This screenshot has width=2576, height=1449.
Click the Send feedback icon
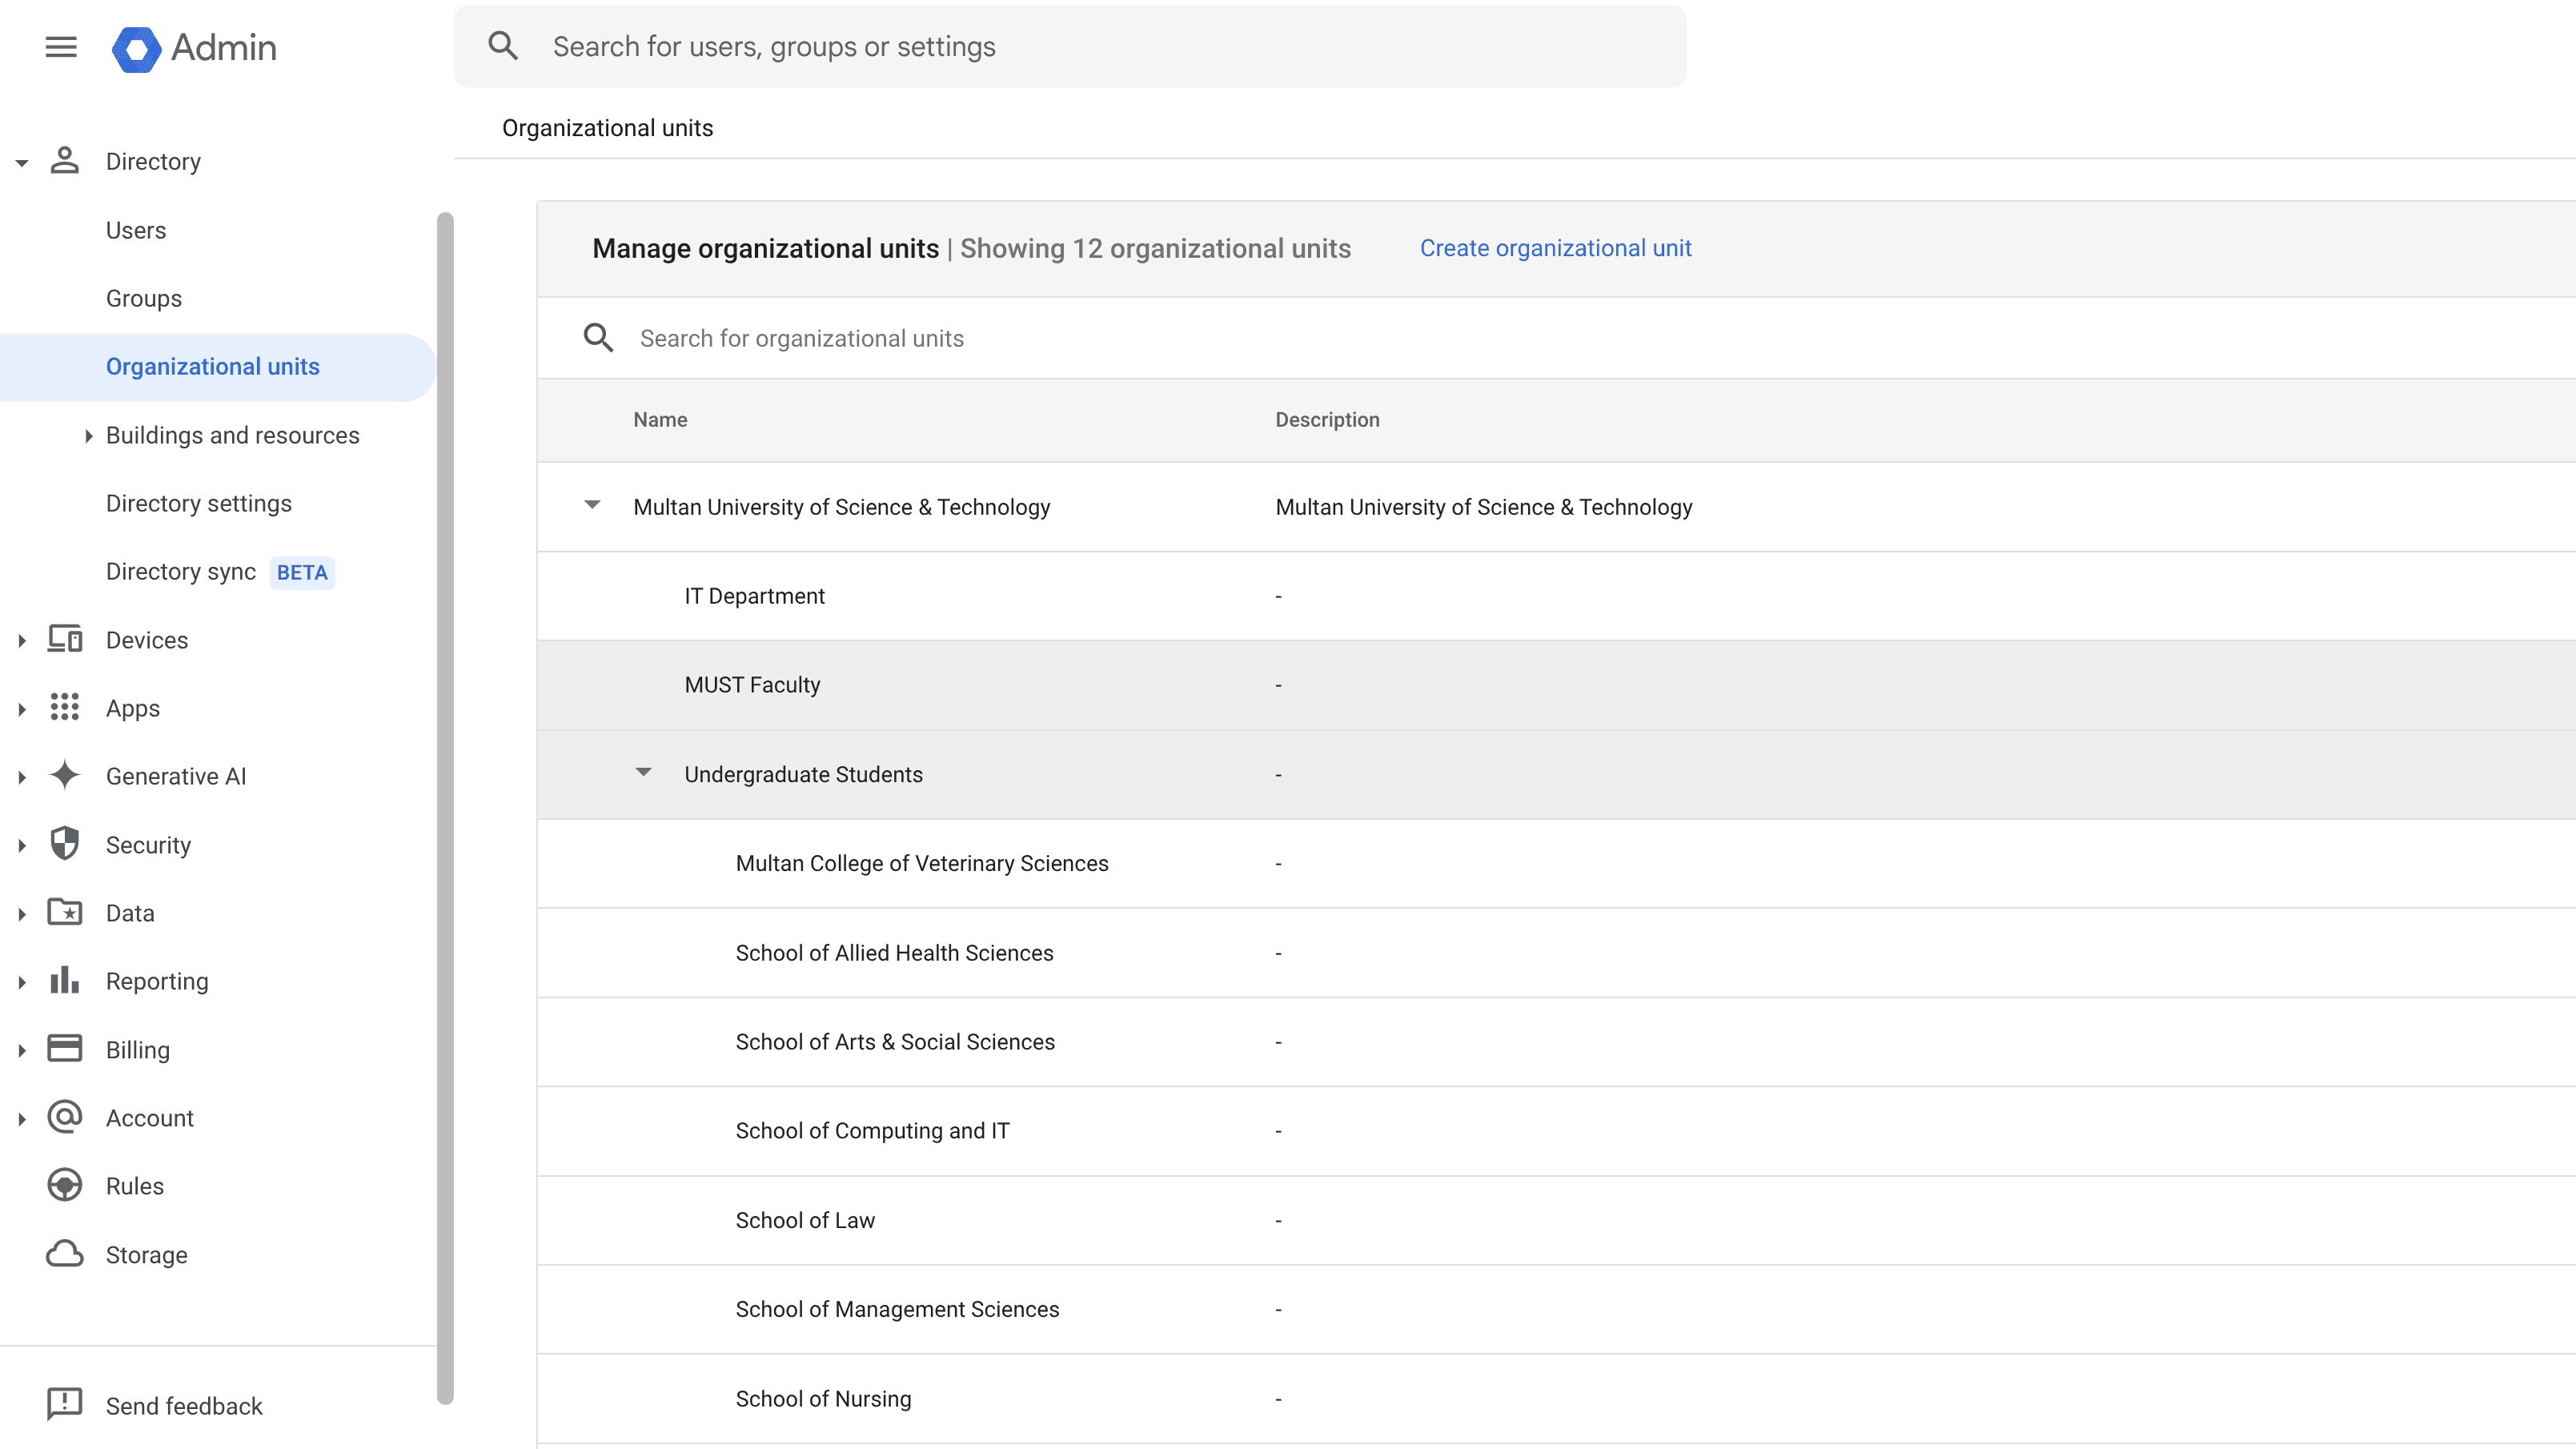tap(65, 1405)
